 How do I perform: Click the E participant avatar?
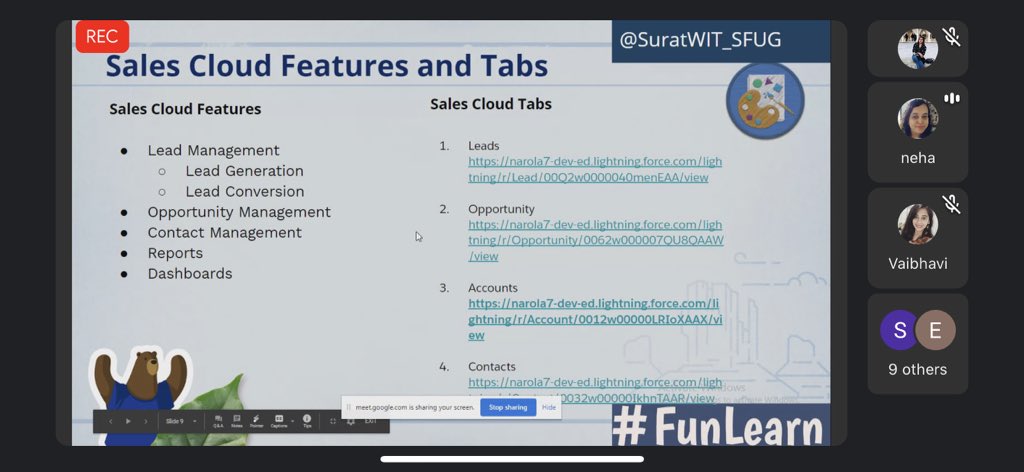pyautogui.click(x=935, y=330)
